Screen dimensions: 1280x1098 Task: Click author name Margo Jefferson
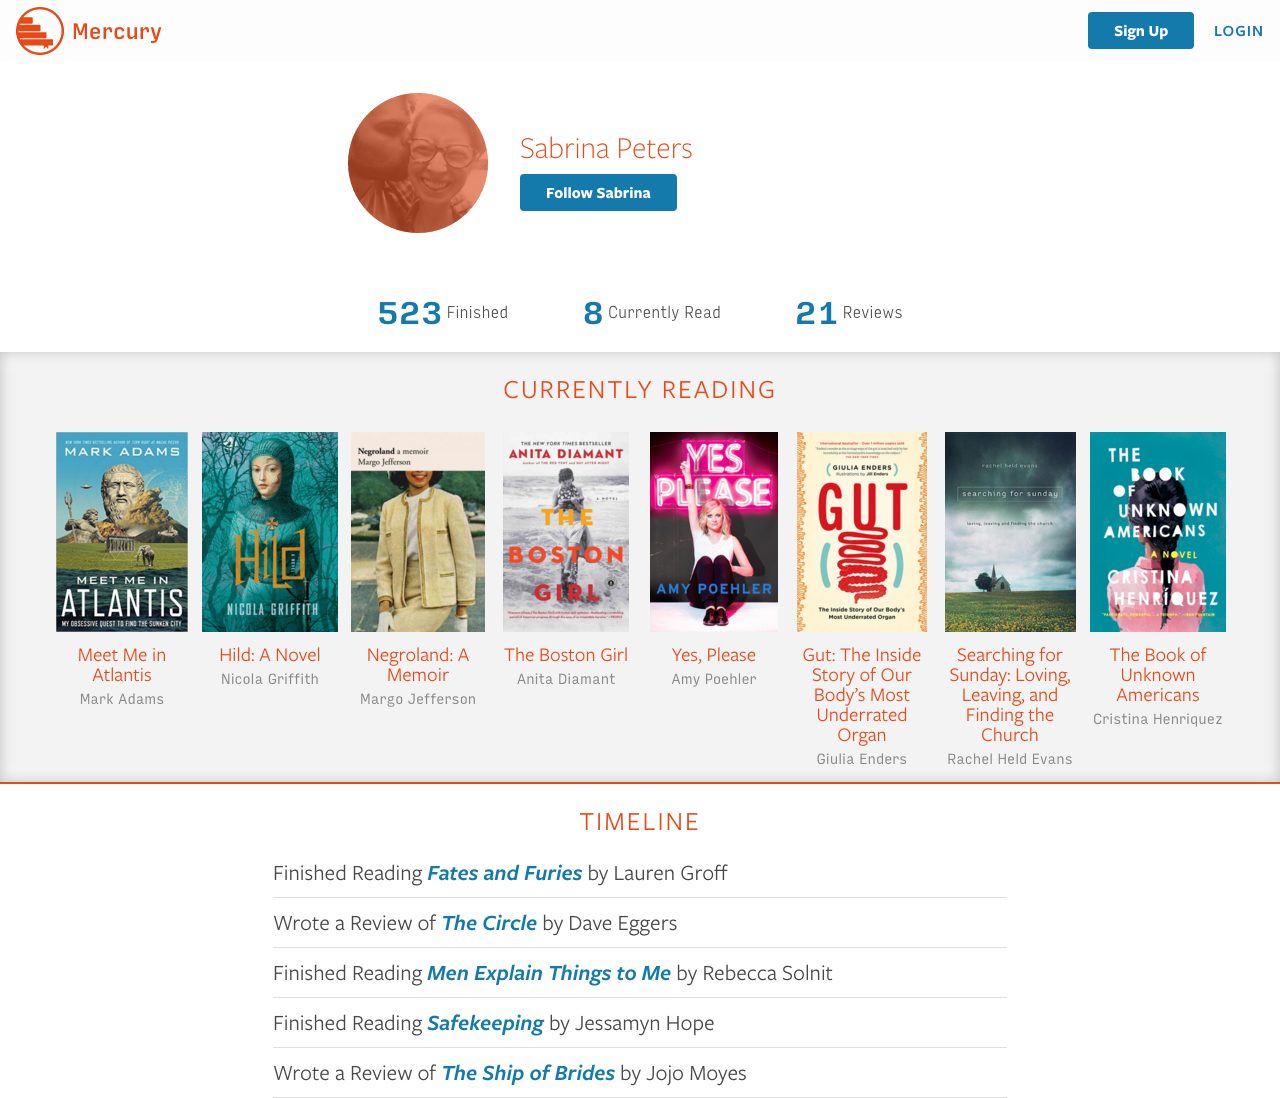click(x=418, y=699)
